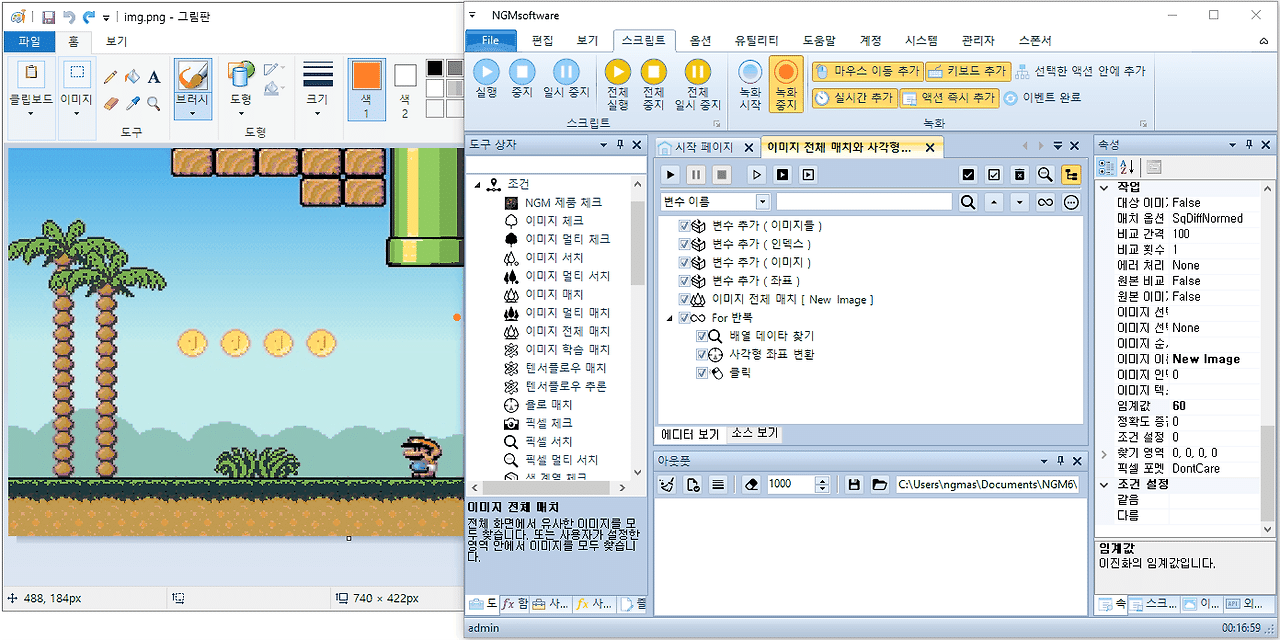The height and width of the screenshot is (640, 1280).
Task: Open 도형 shapes dropdown in Paint
Action: click(241, 112)
